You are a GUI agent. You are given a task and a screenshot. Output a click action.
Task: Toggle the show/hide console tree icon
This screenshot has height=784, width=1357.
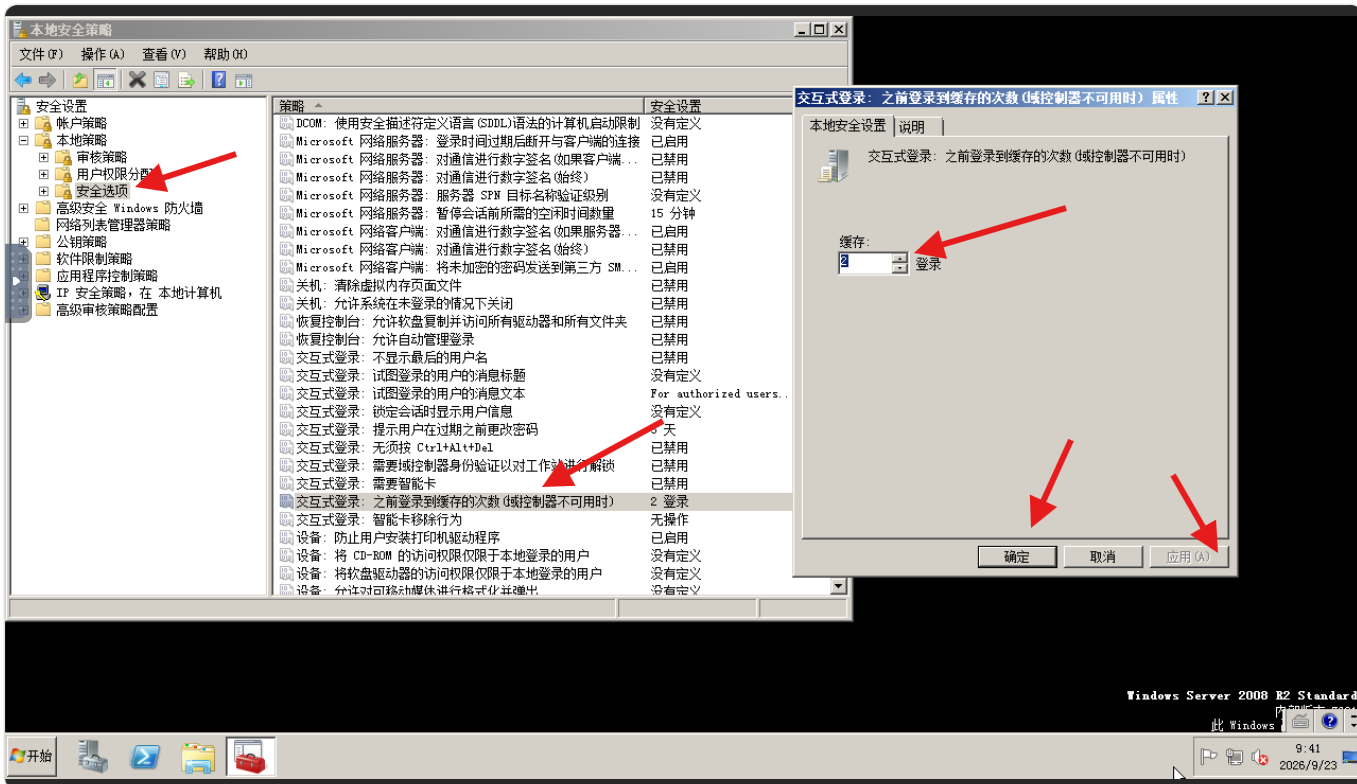coord(105,80)
